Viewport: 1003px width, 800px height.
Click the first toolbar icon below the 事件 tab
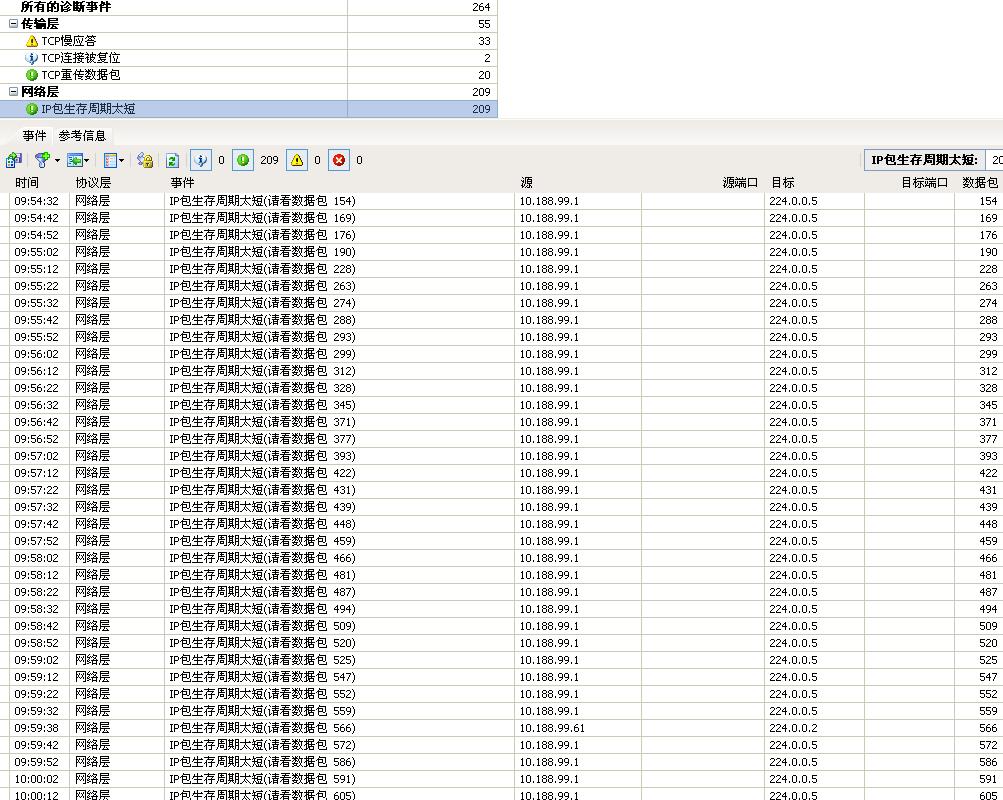(x=14, y=160)
